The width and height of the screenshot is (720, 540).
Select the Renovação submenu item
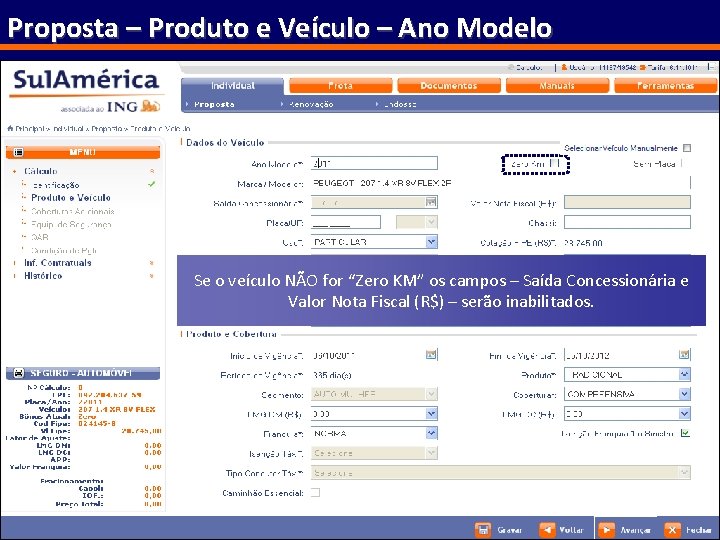311,104
